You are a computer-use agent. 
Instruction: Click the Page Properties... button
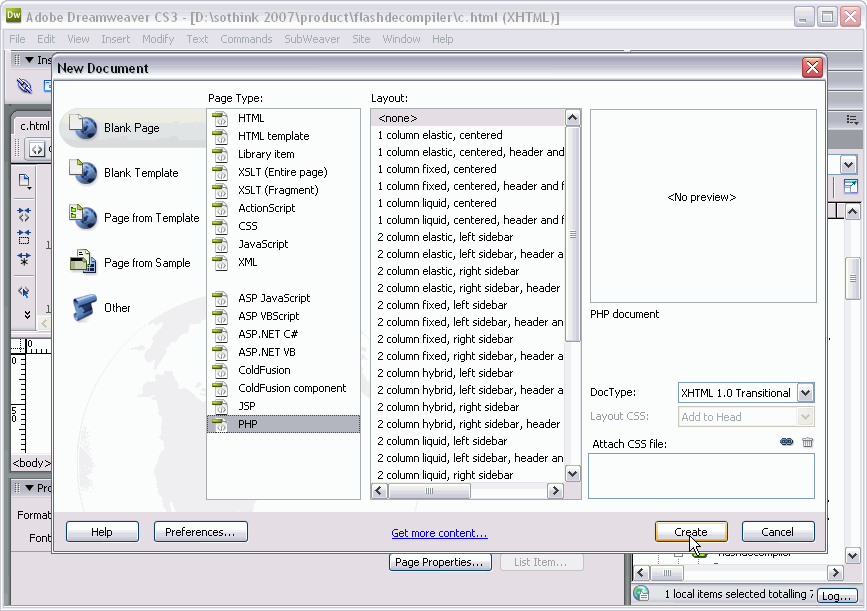pyautogui.click(x=440, y=562)
